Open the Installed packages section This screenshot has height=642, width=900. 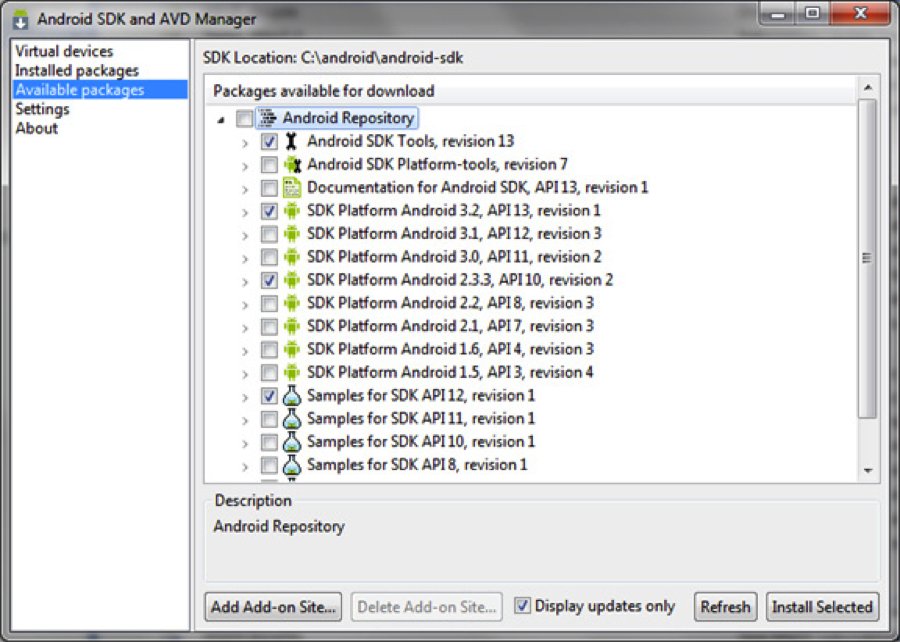click(77, 71)
